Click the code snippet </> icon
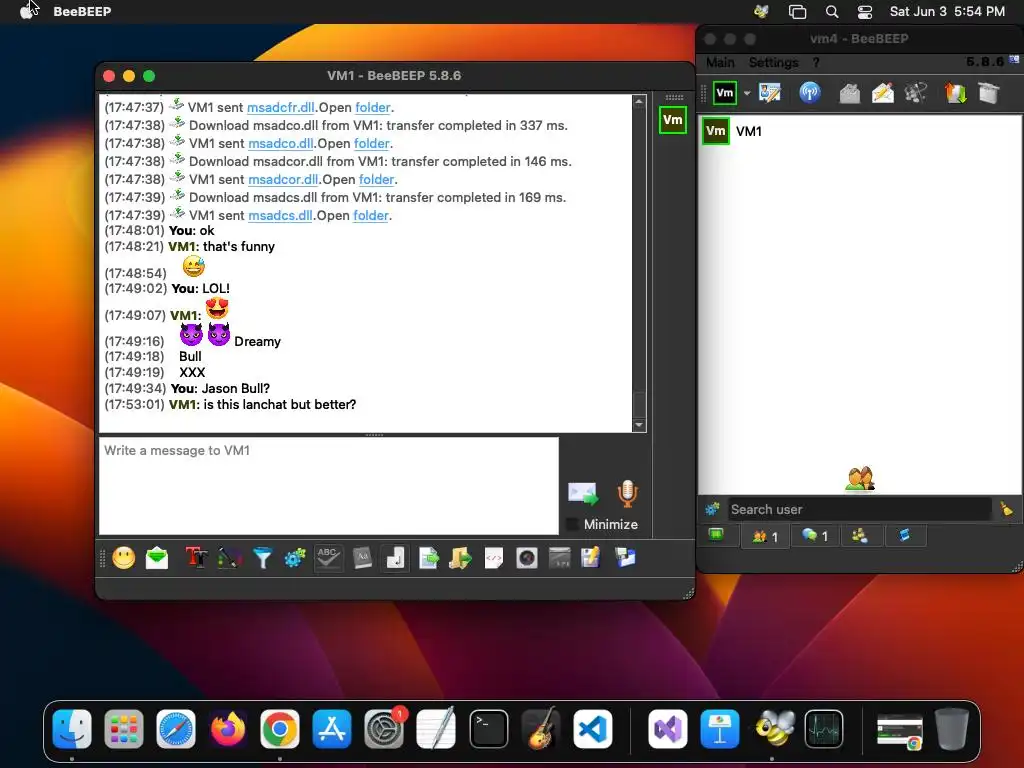 [x=494, y=558]
